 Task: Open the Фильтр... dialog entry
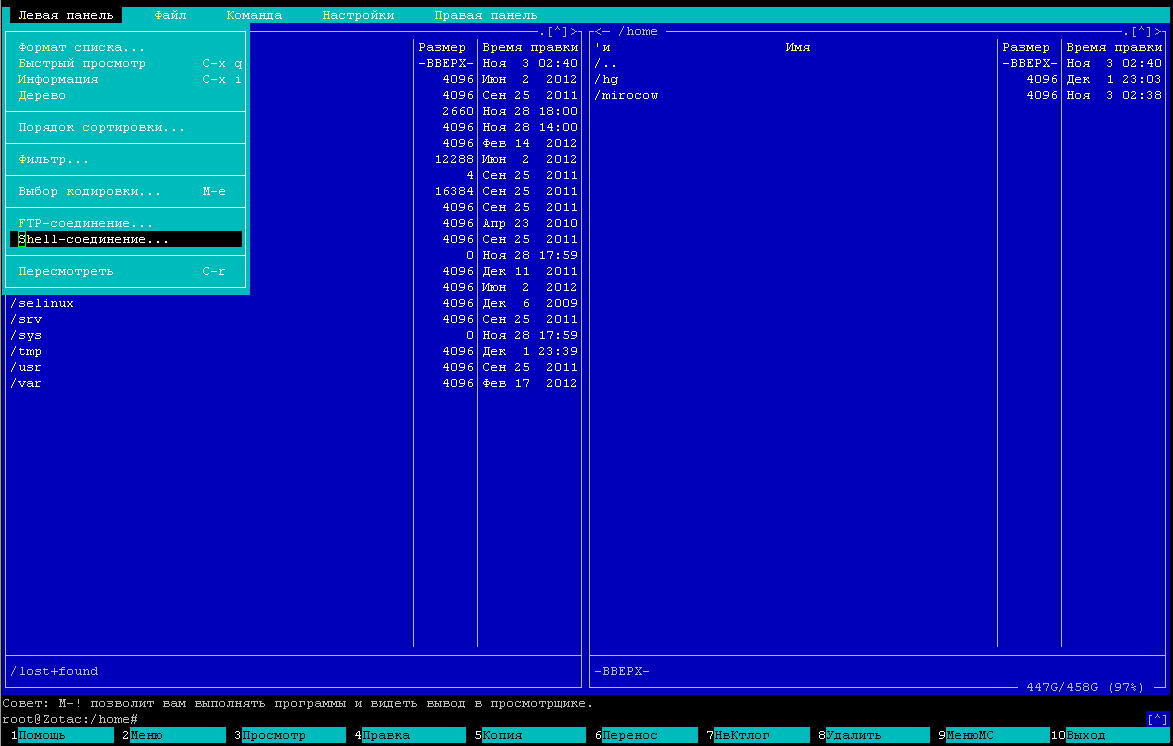54,159
